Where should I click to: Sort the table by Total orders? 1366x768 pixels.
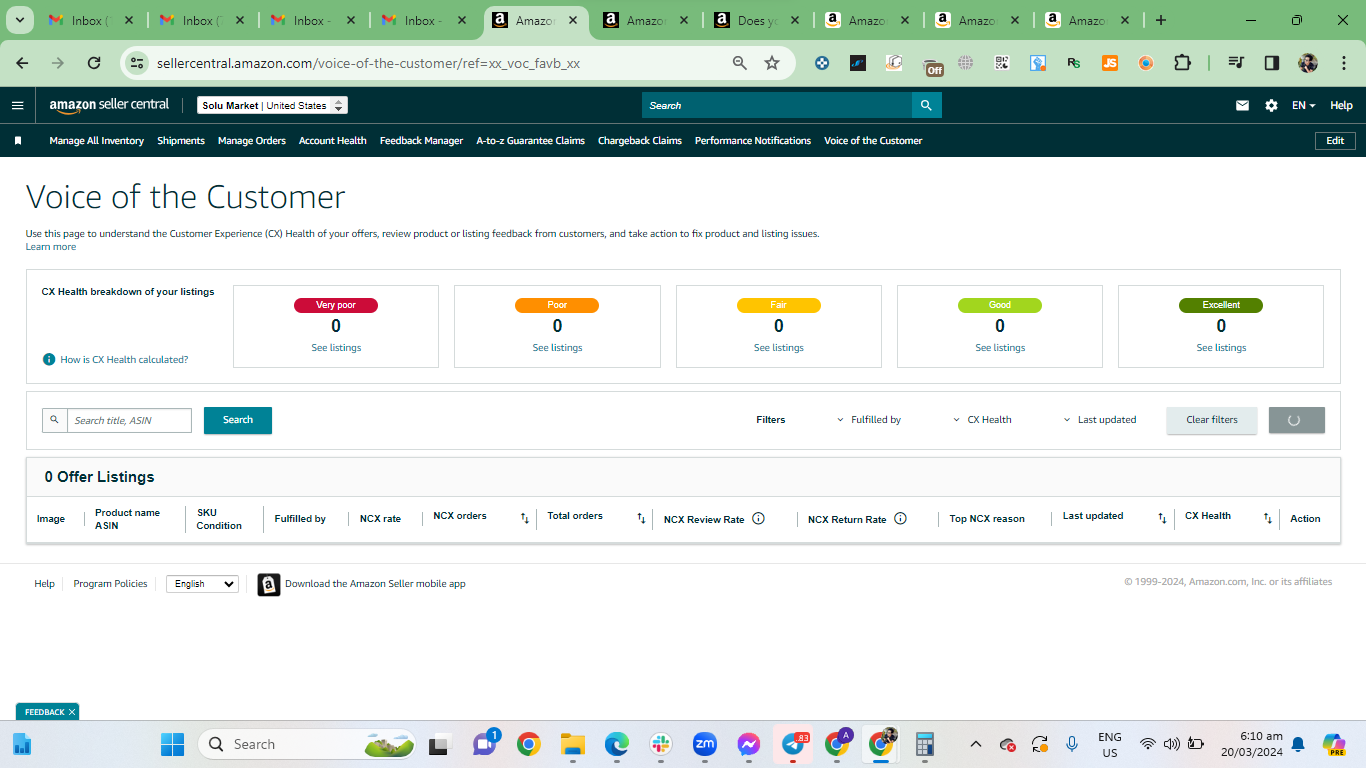tap(641, 518)
